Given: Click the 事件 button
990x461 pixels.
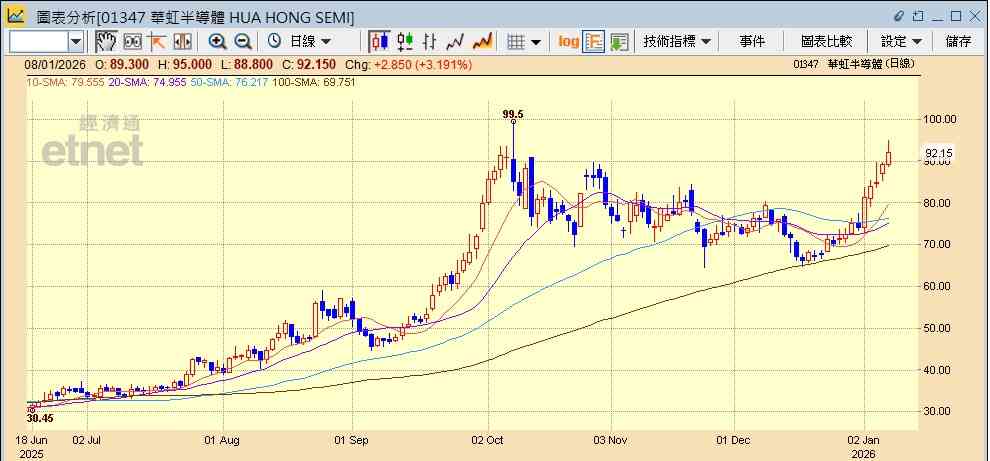Looking at the screenshot, I should (751, 42).
